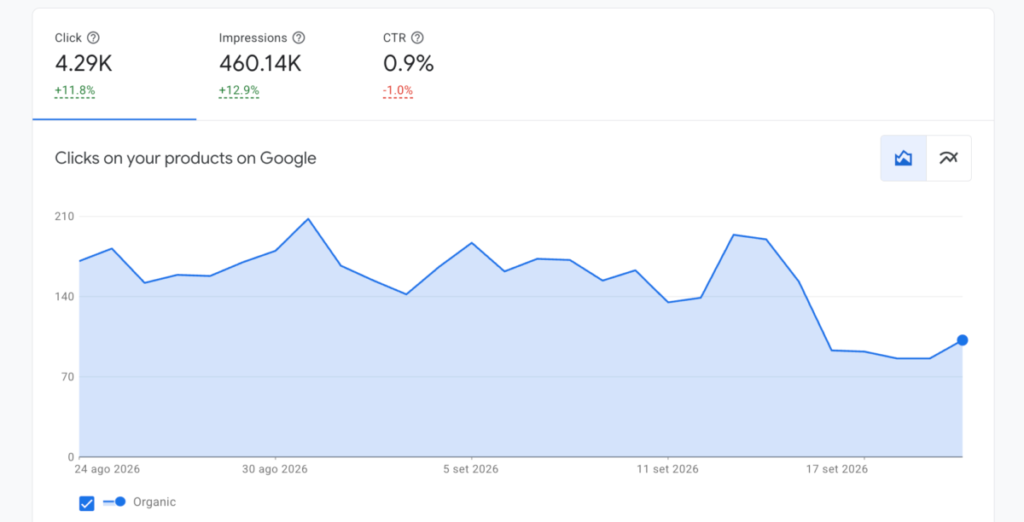Click the 5 set 2026 axis label
Image resolution: width=1024 pixels, height=522 pixels.
point(471,469)
